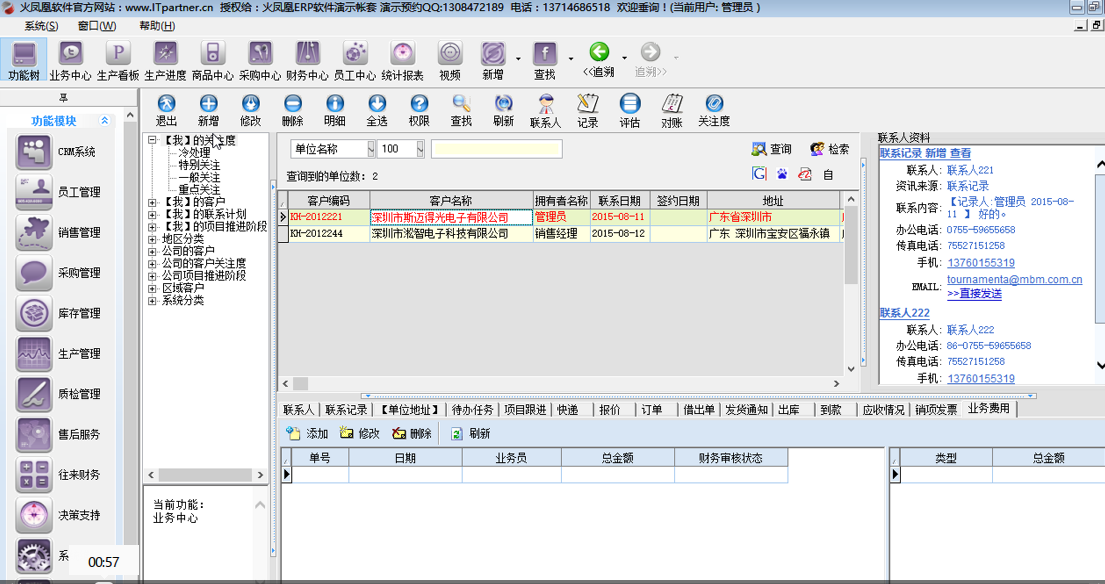Open the 功能树 toolbar icon
The height and width of the screenshot is (584, 1105).
24,61
